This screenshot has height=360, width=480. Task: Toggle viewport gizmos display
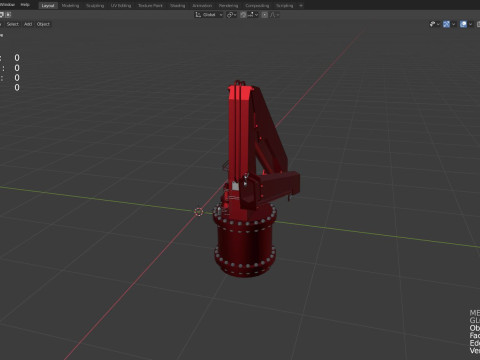446,24
